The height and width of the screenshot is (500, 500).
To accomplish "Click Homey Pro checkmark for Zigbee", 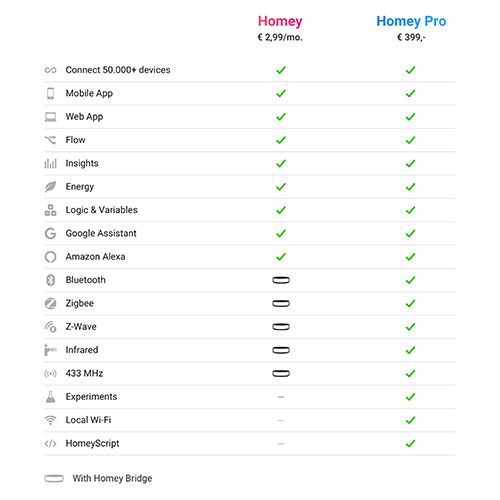I will (x=410, y=303).
